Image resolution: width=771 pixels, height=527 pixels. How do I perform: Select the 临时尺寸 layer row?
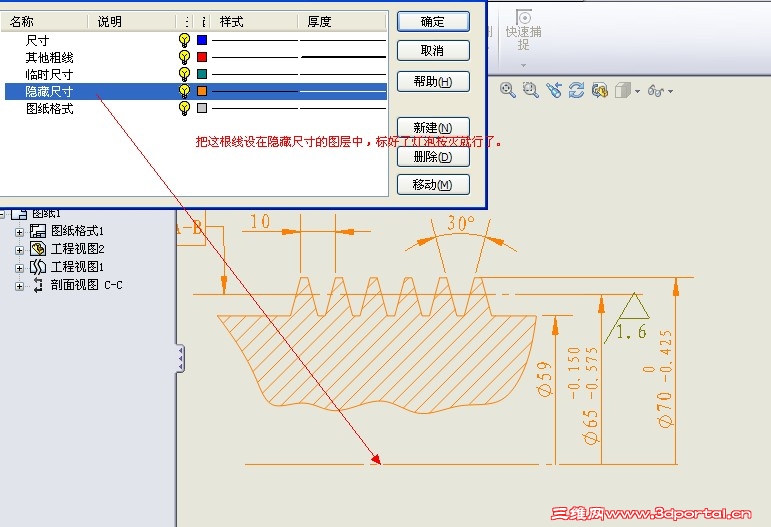point(194,74)
